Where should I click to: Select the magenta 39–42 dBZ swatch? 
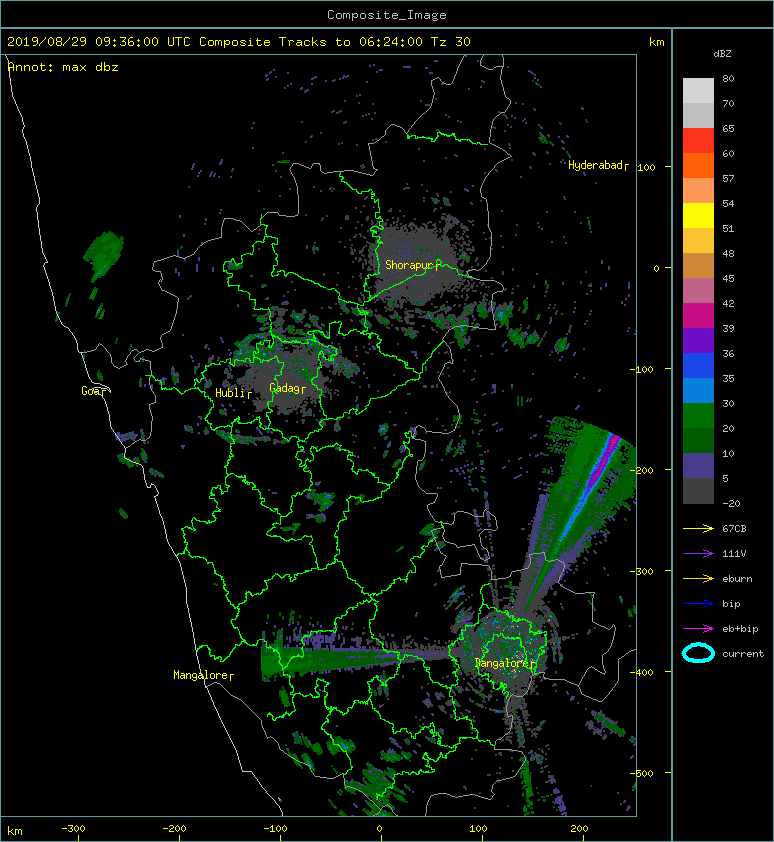(x=698, y=315)
